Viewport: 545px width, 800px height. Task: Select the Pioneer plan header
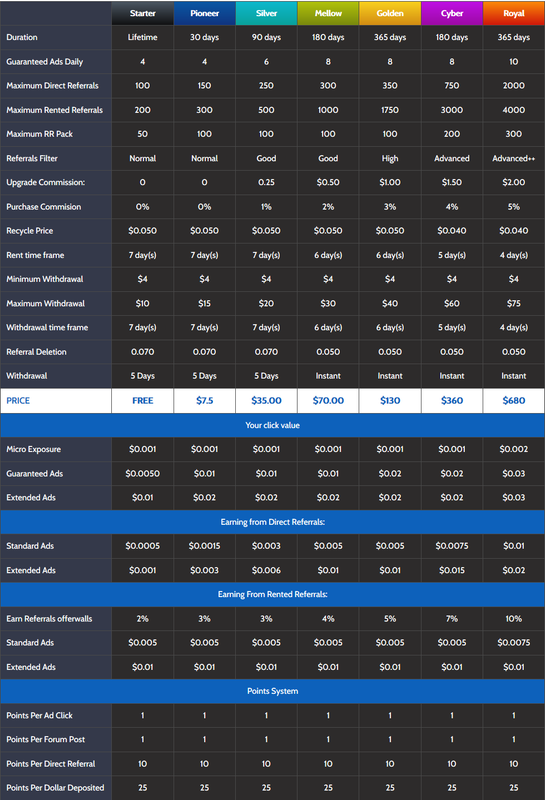205,13
